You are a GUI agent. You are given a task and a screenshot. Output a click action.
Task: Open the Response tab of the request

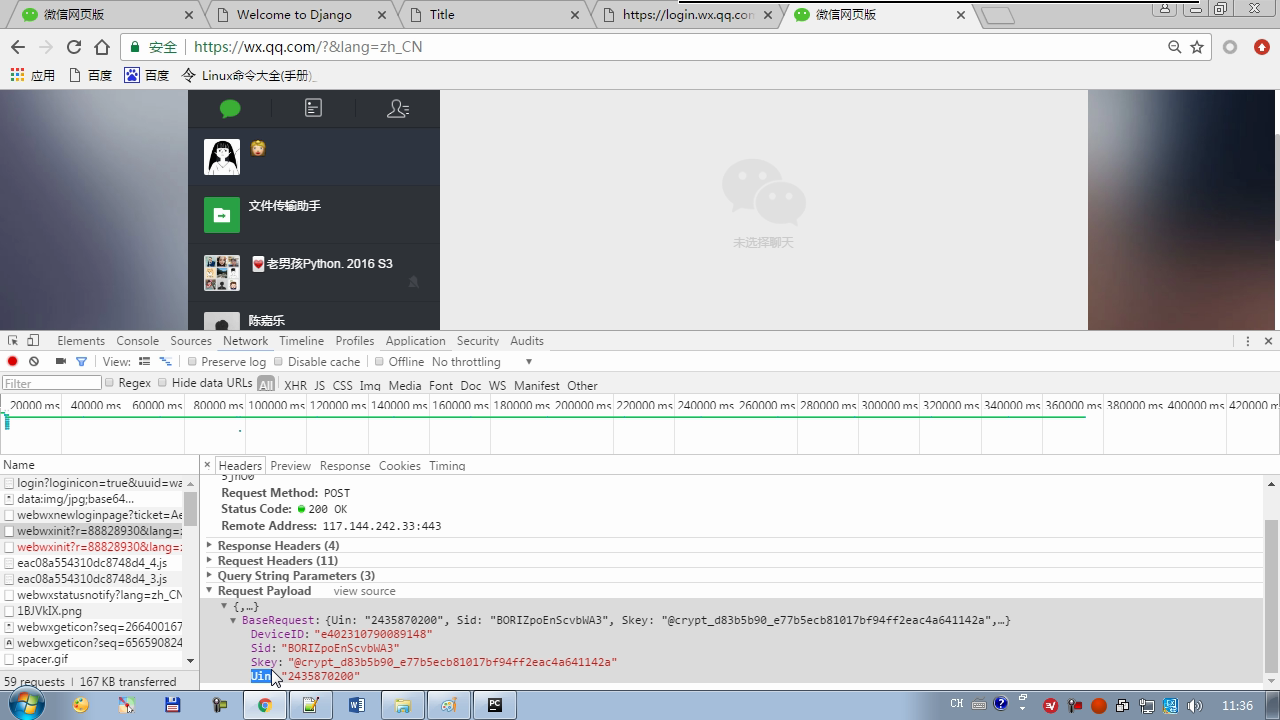coord(345,466)
